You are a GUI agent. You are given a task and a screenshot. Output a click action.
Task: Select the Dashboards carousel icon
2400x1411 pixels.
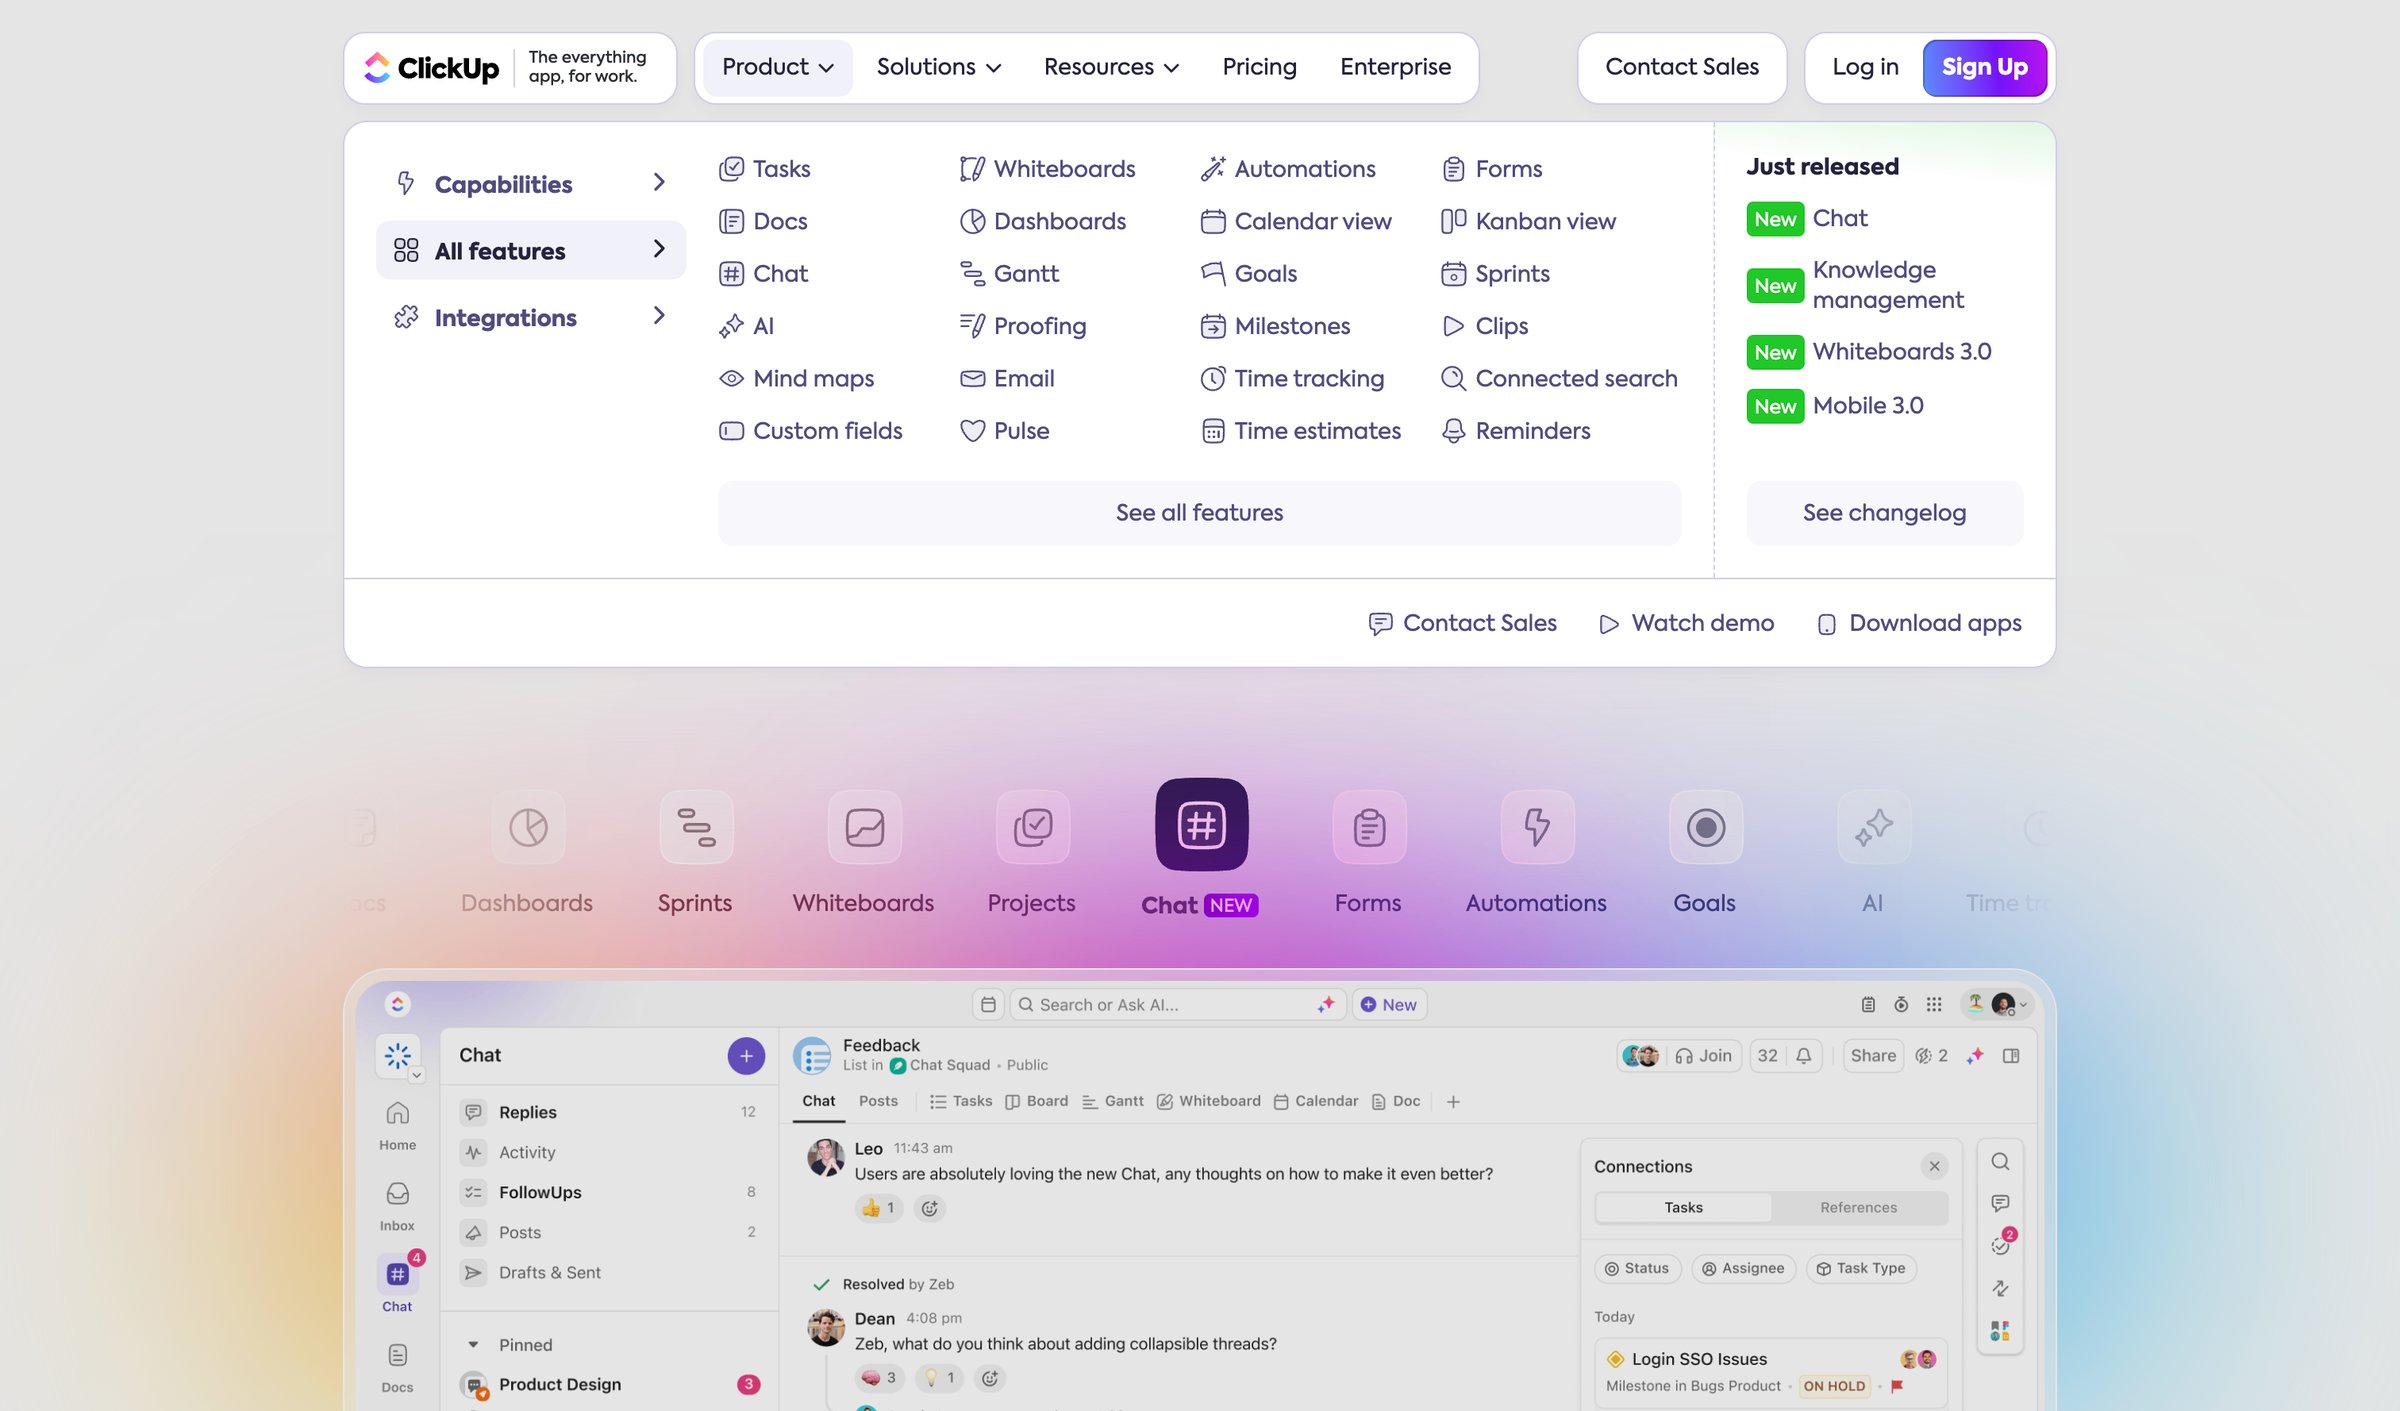pos(528,827)
